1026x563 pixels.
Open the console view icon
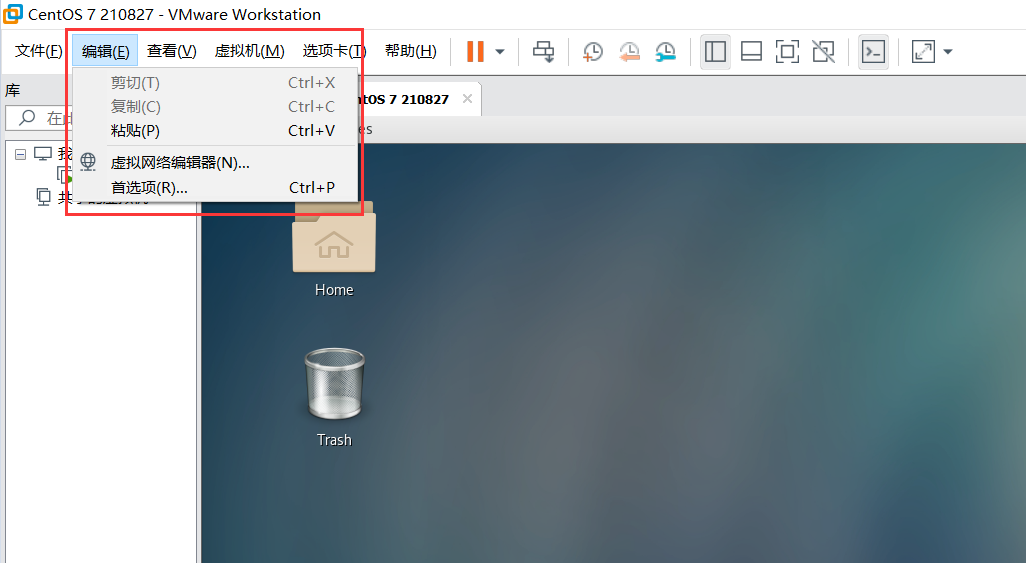click(873, 52)
